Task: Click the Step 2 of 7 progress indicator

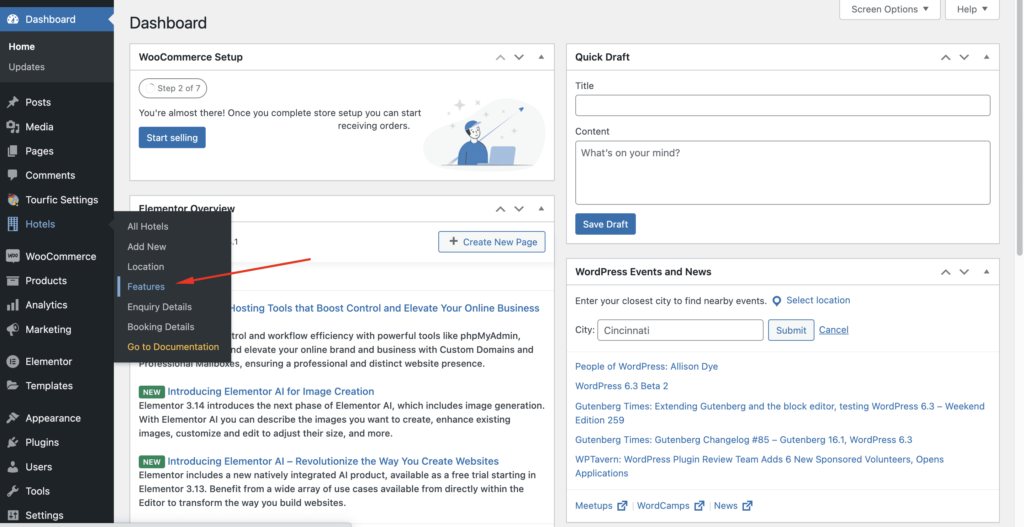Action: (x=173, y=88)
